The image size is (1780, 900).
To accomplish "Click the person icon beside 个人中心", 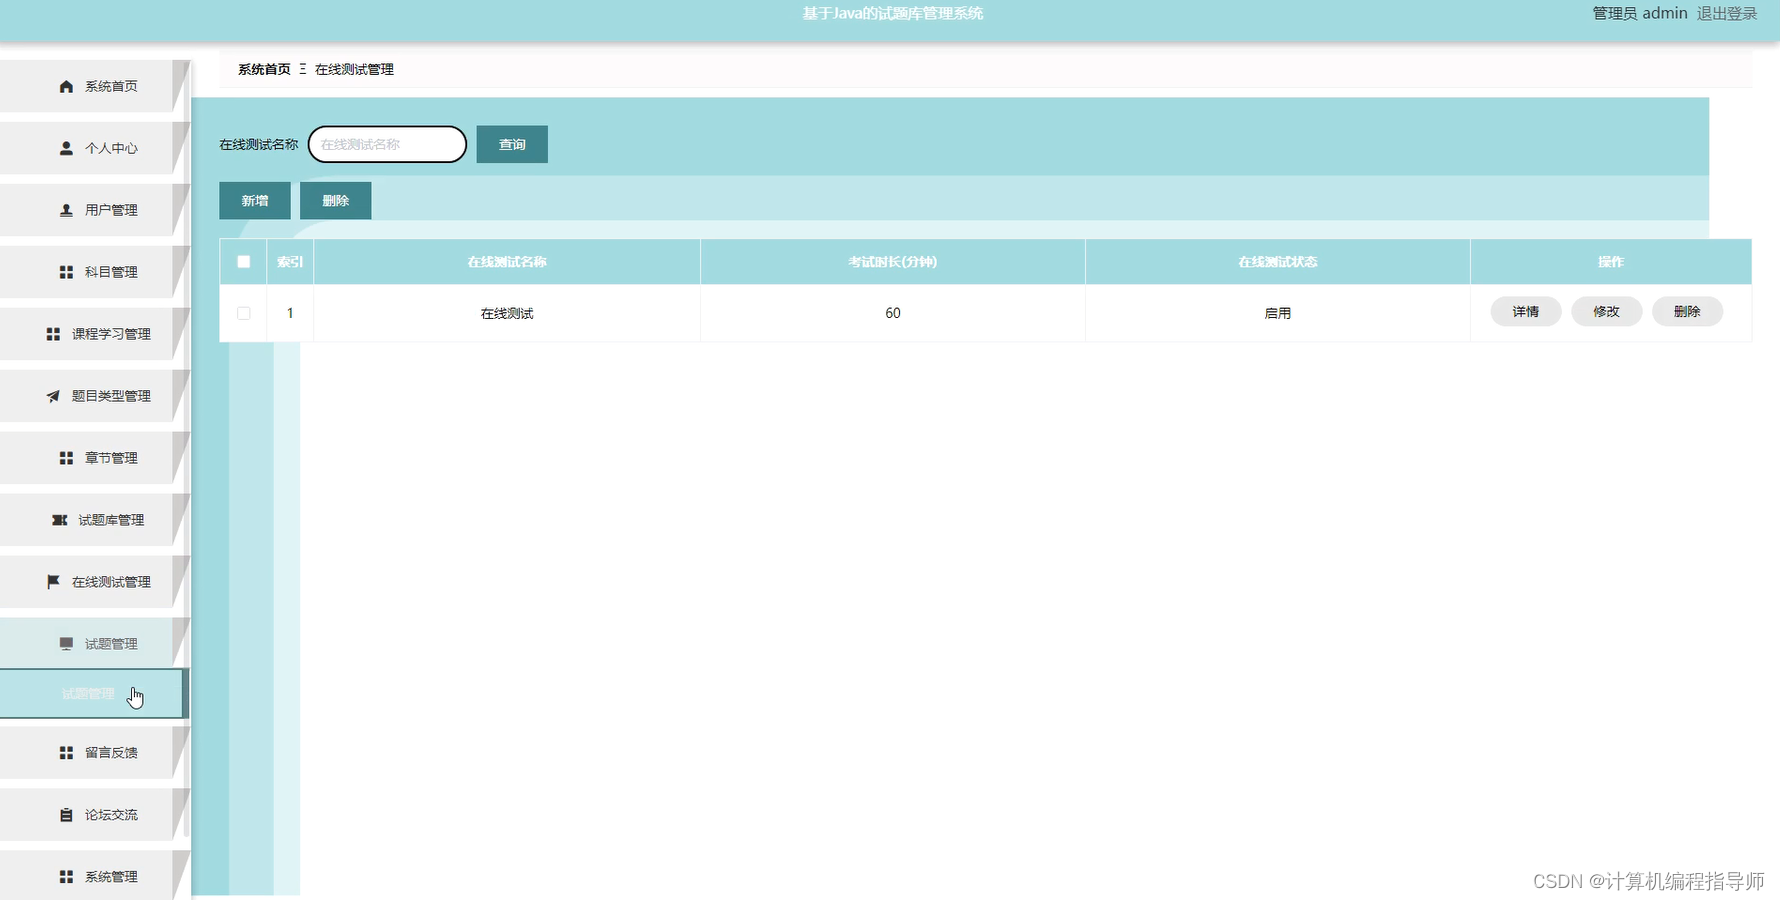I will (x=66, y=148).
